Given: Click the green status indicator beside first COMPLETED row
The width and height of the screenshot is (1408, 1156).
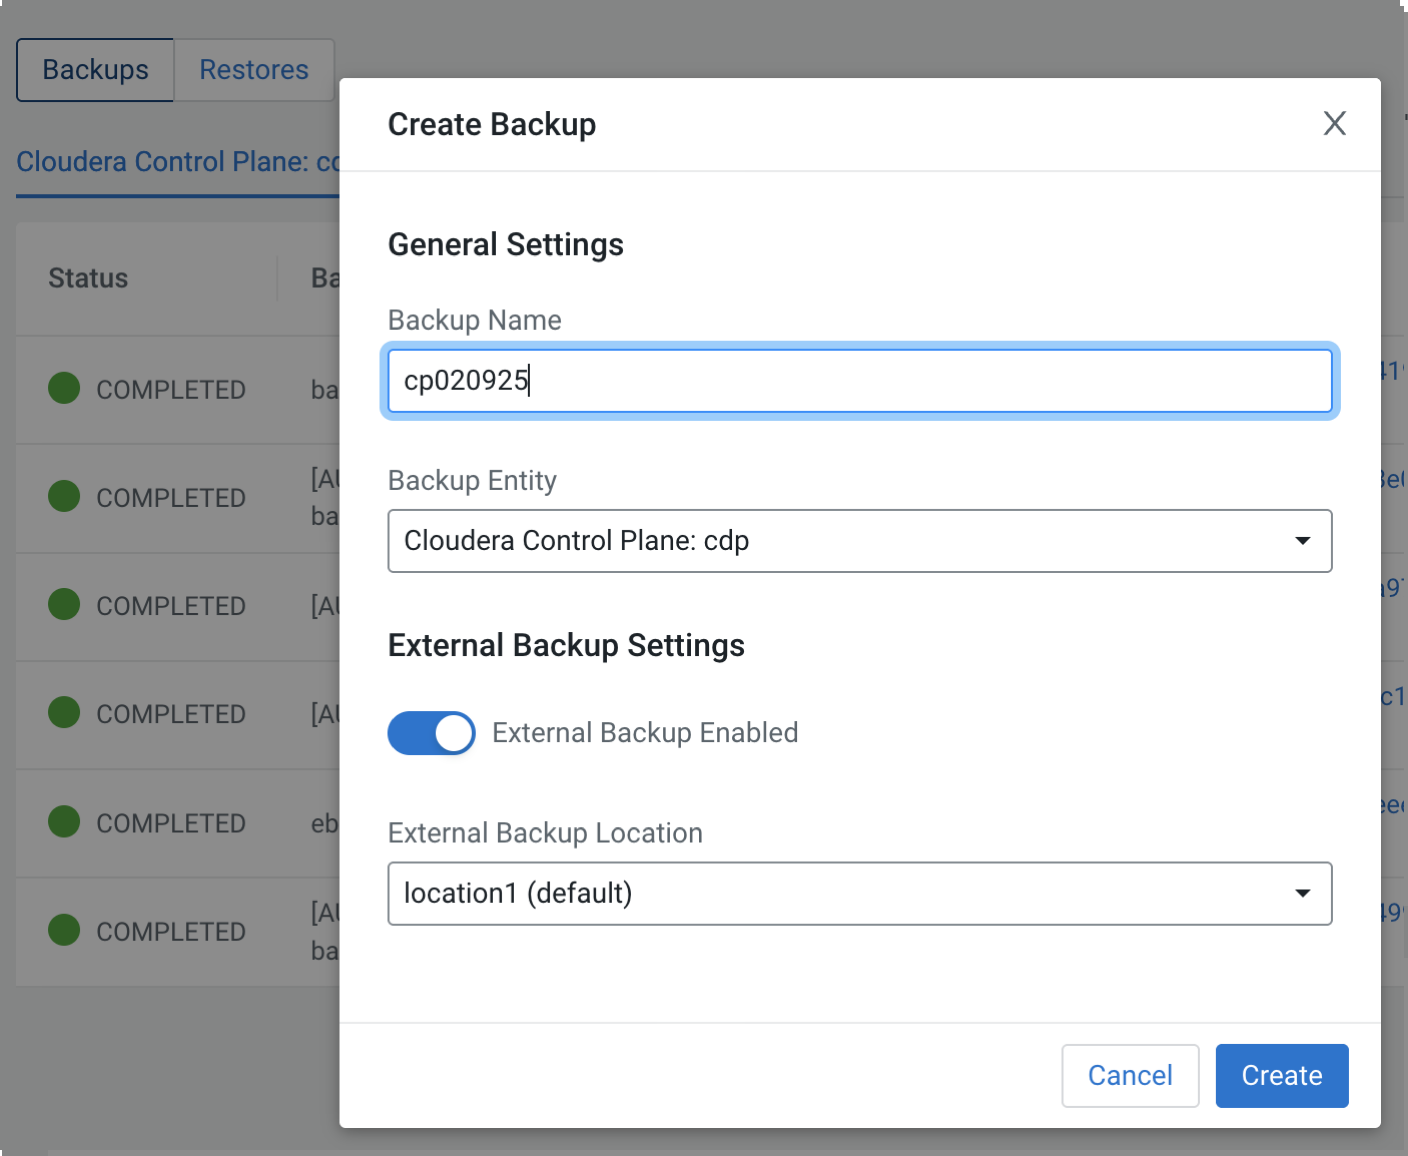Looking at the screenshot, I should coord(63,389).
